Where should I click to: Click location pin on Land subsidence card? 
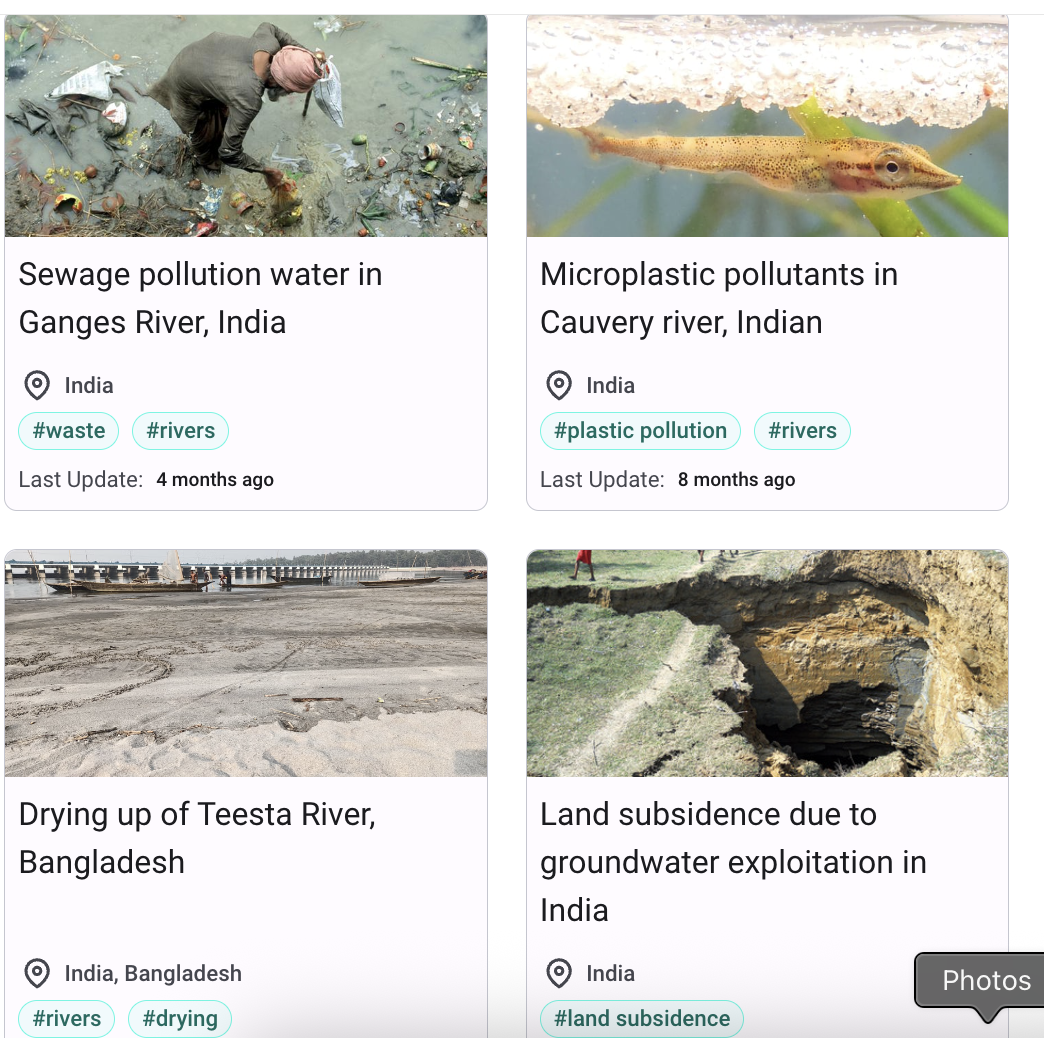coord(559,973)
